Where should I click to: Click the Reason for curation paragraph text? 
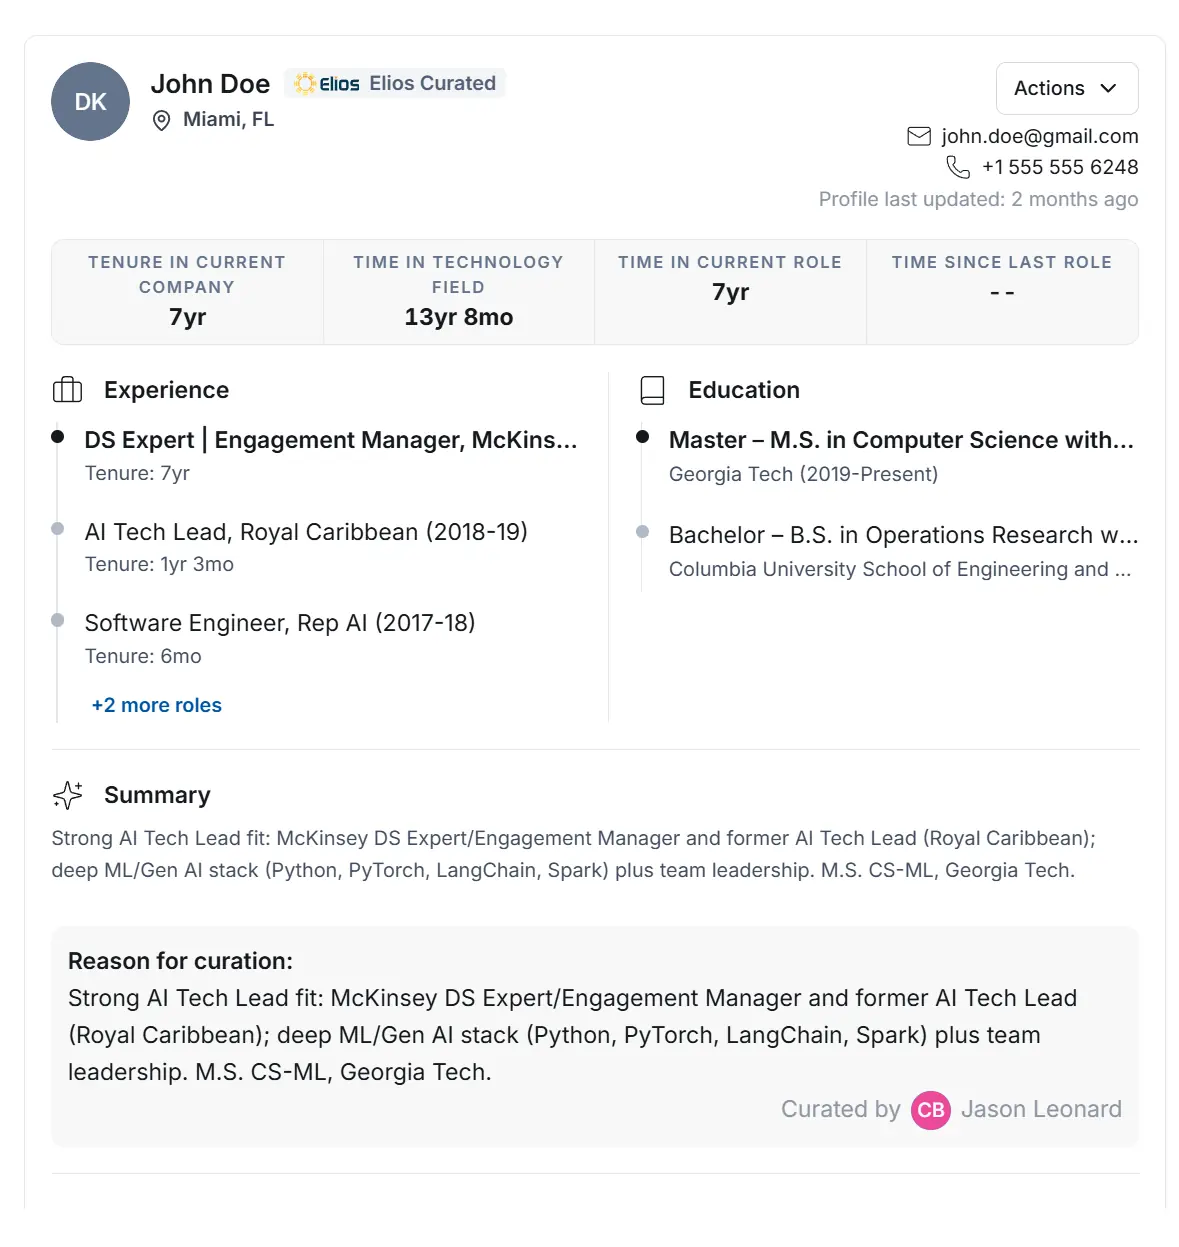pos(572,1035)
